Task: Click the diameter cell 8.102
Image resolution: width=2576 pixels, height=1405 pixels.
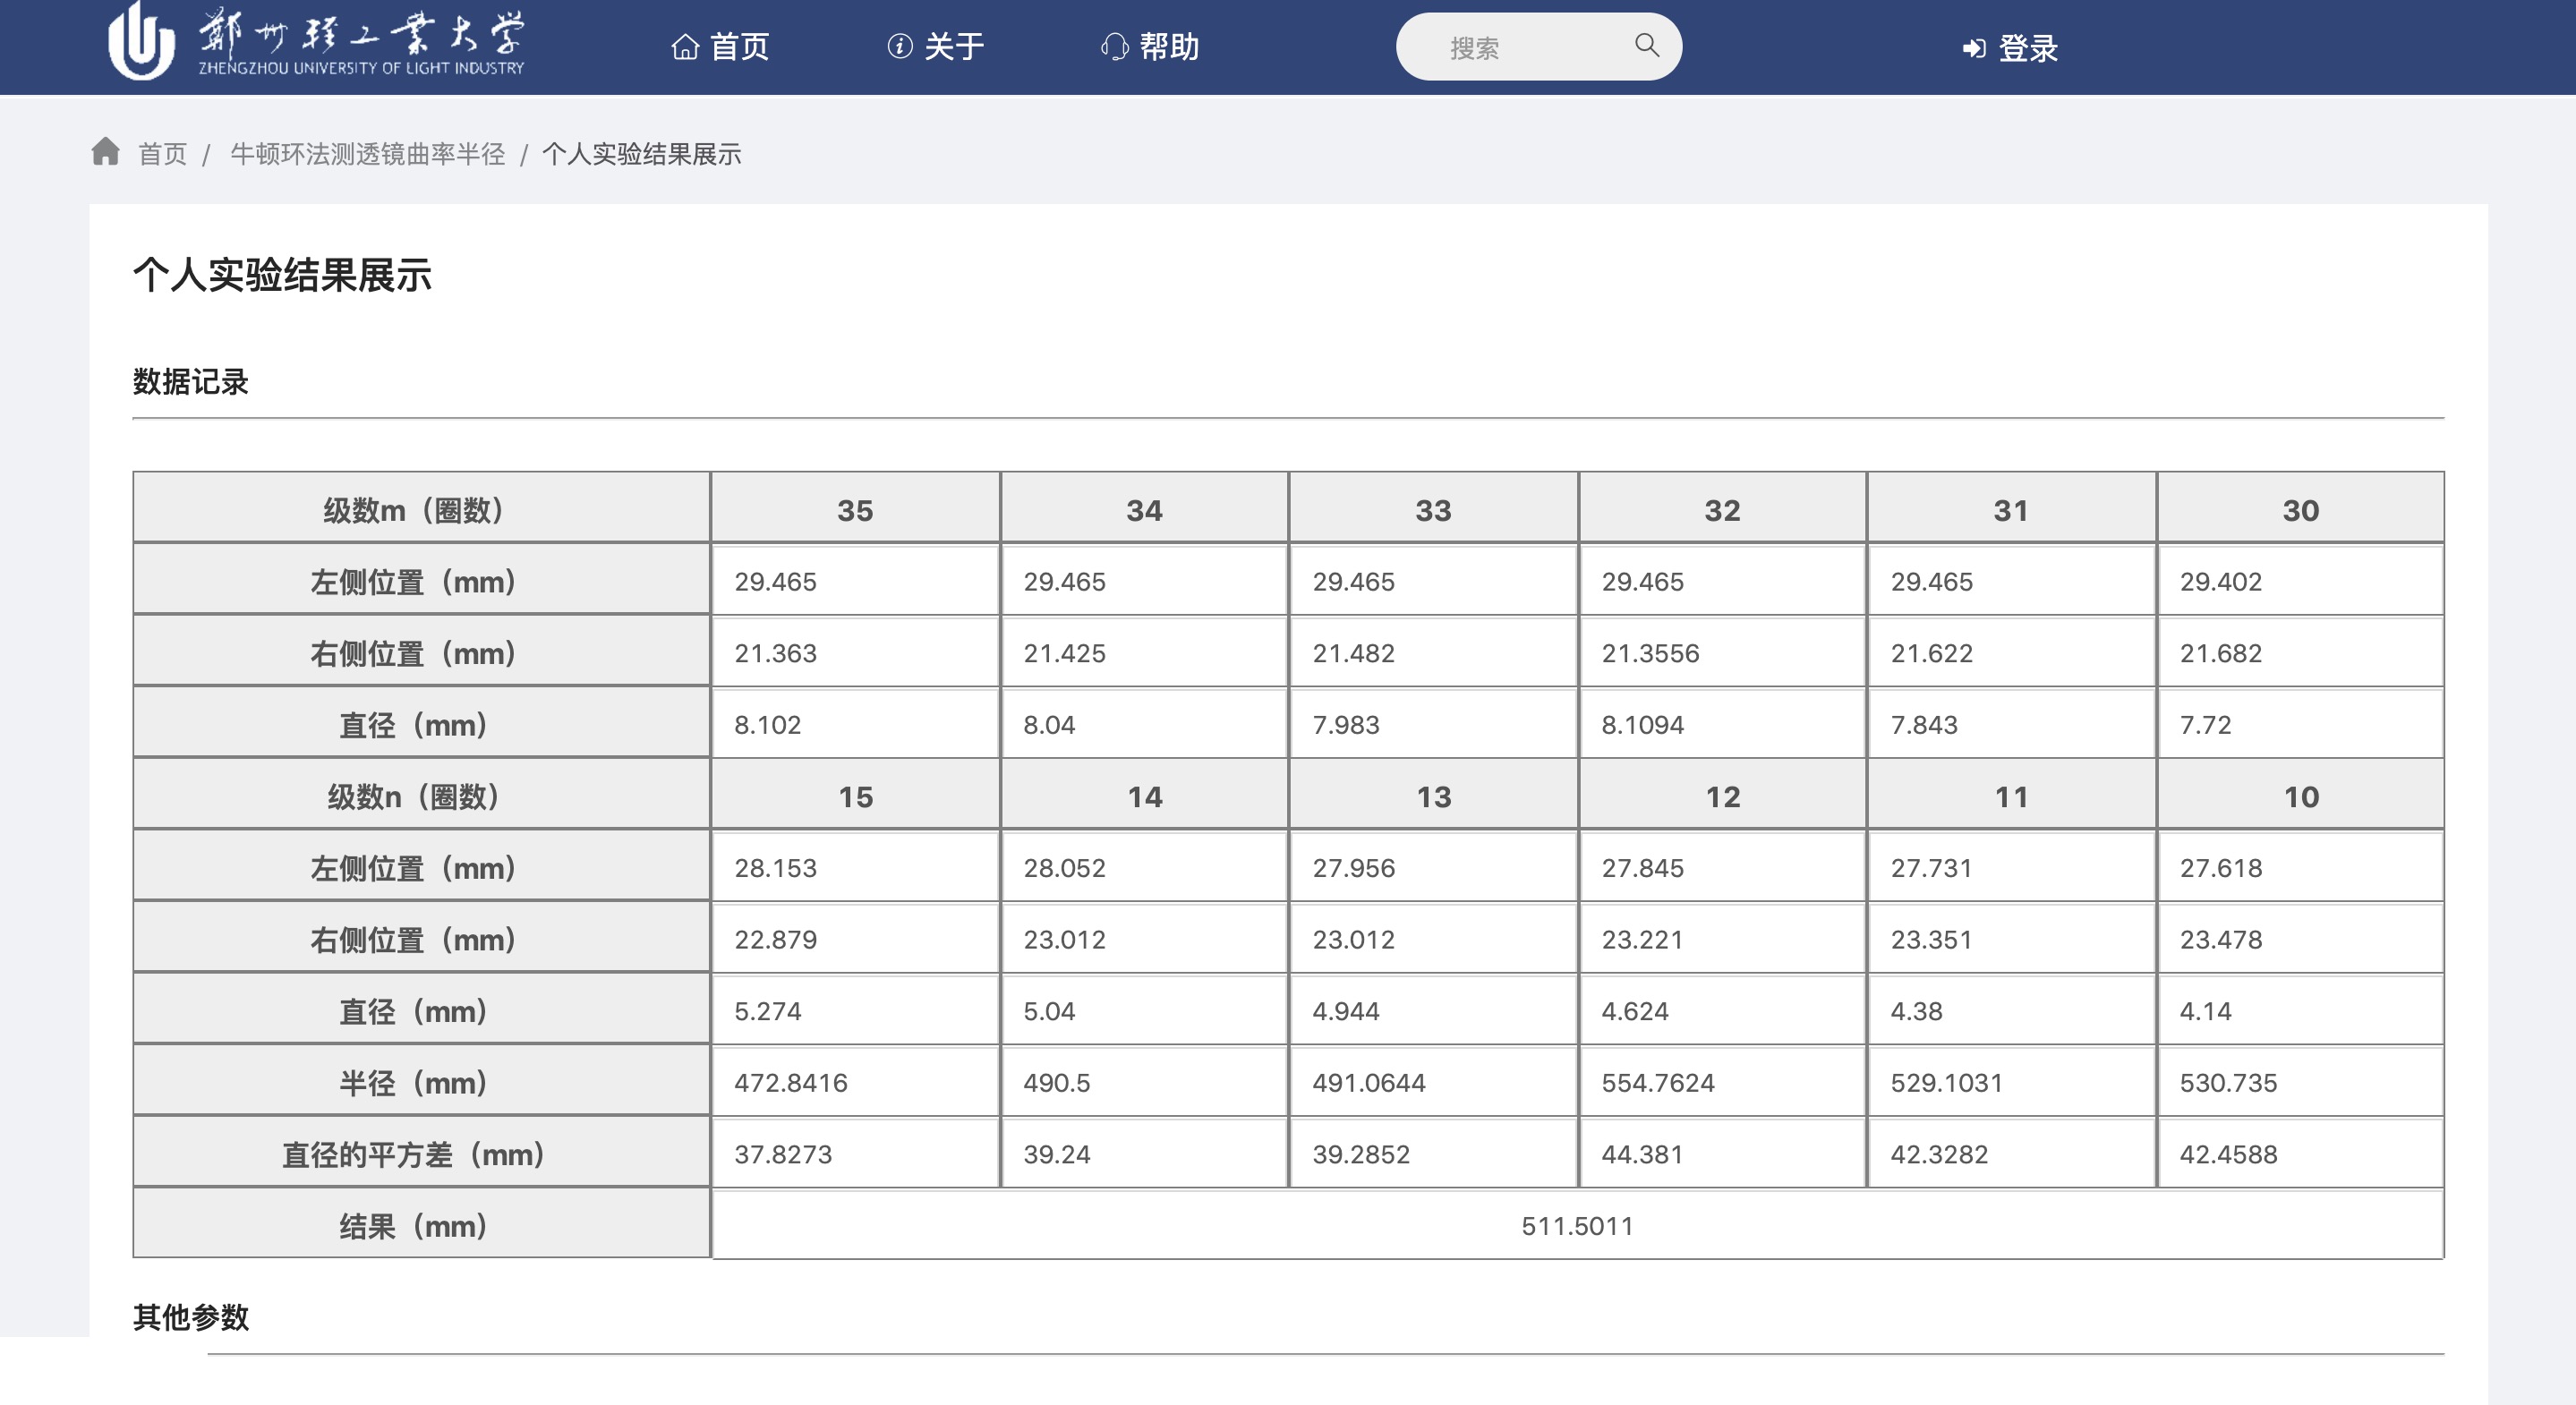Action: pos(855,723)
